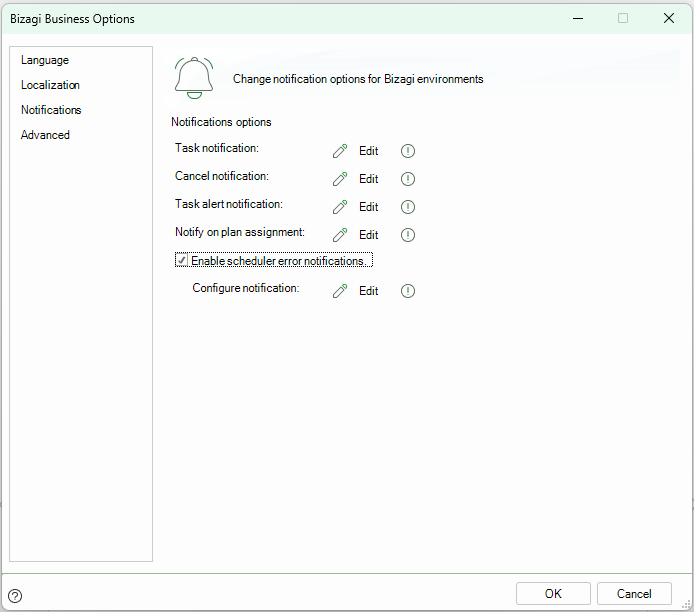Click 'Change notification options for Bizagi environments' text
The image size is (694, 612).
[358, 79]
